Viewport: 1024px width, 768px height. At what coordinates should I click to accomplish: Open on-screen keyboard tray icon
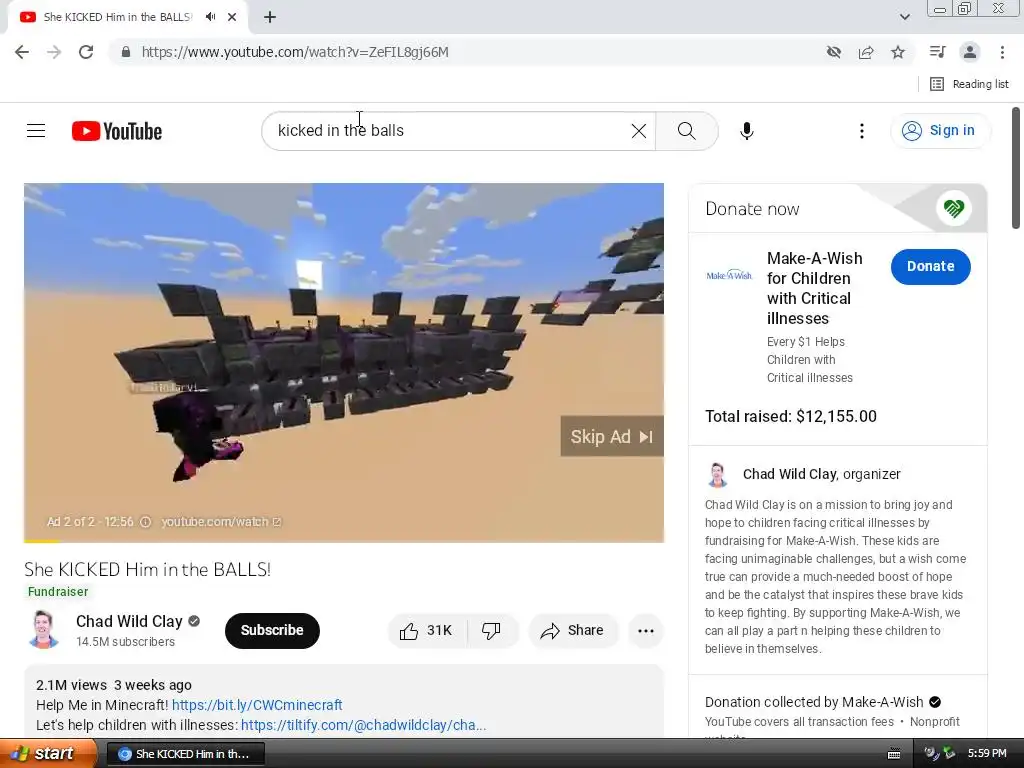click(894, 754)
